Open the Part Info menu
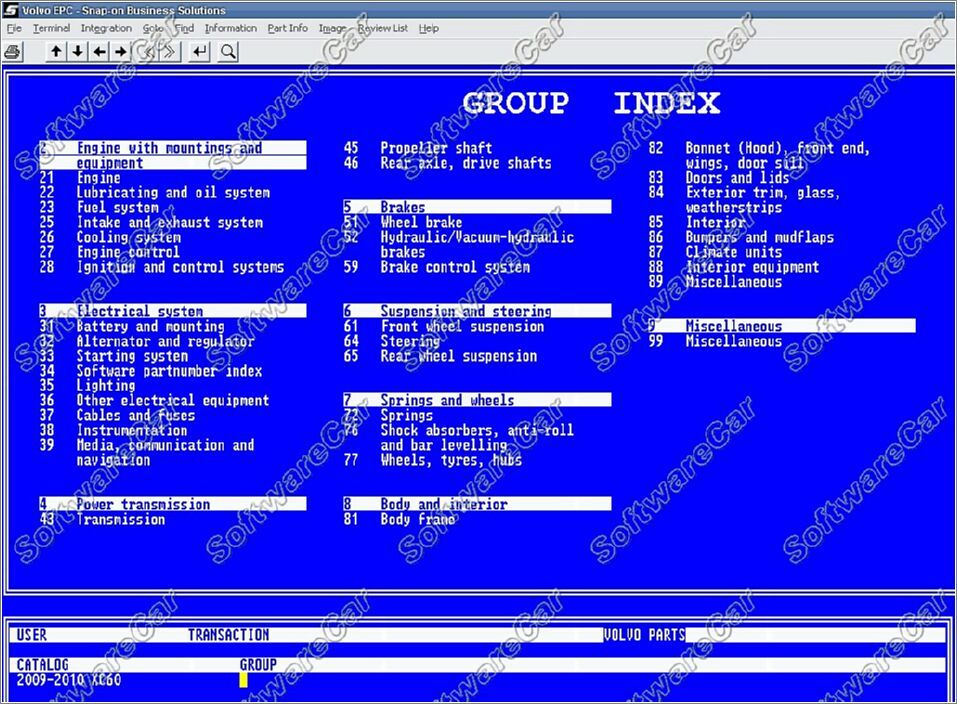Viewport: 957px width, 704px height. coord(287,28)
